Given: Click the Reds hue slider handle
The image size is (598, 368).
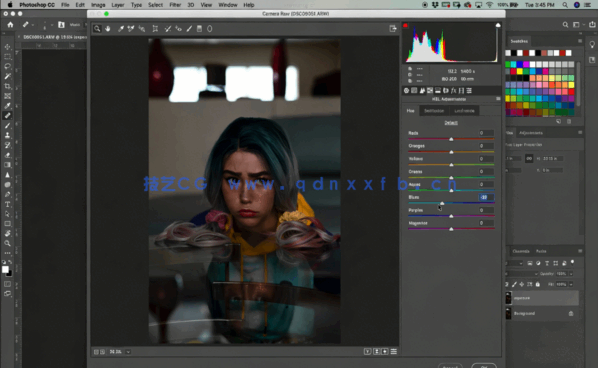Looking at the screenshot, I should click(451, 139).
